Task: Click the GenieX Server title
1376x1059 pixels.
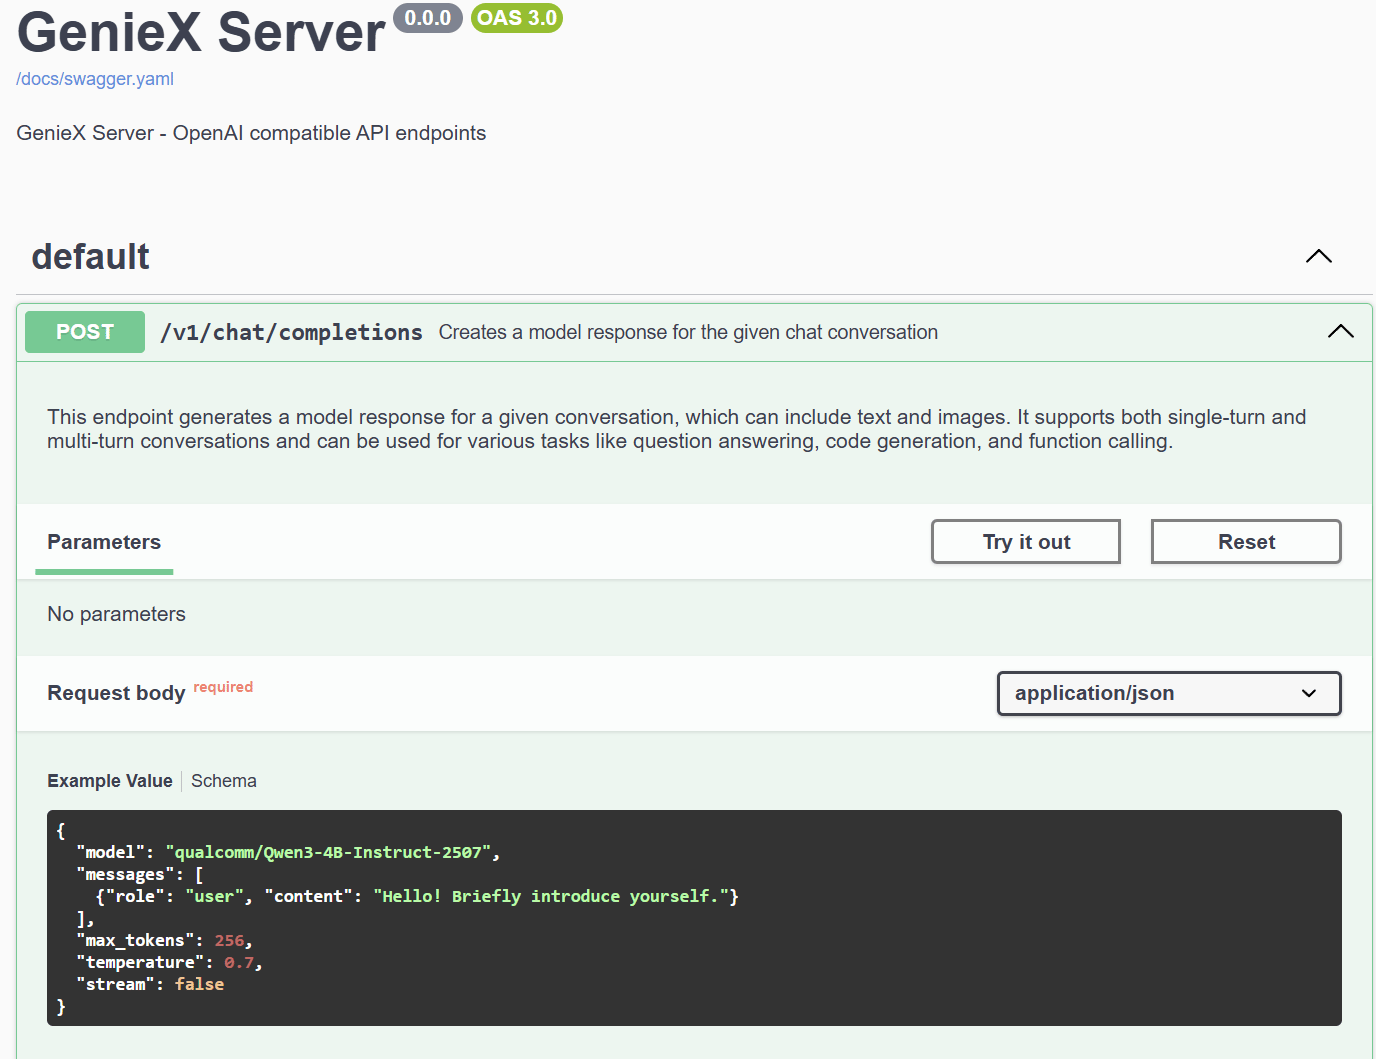Action: (201, 32)
